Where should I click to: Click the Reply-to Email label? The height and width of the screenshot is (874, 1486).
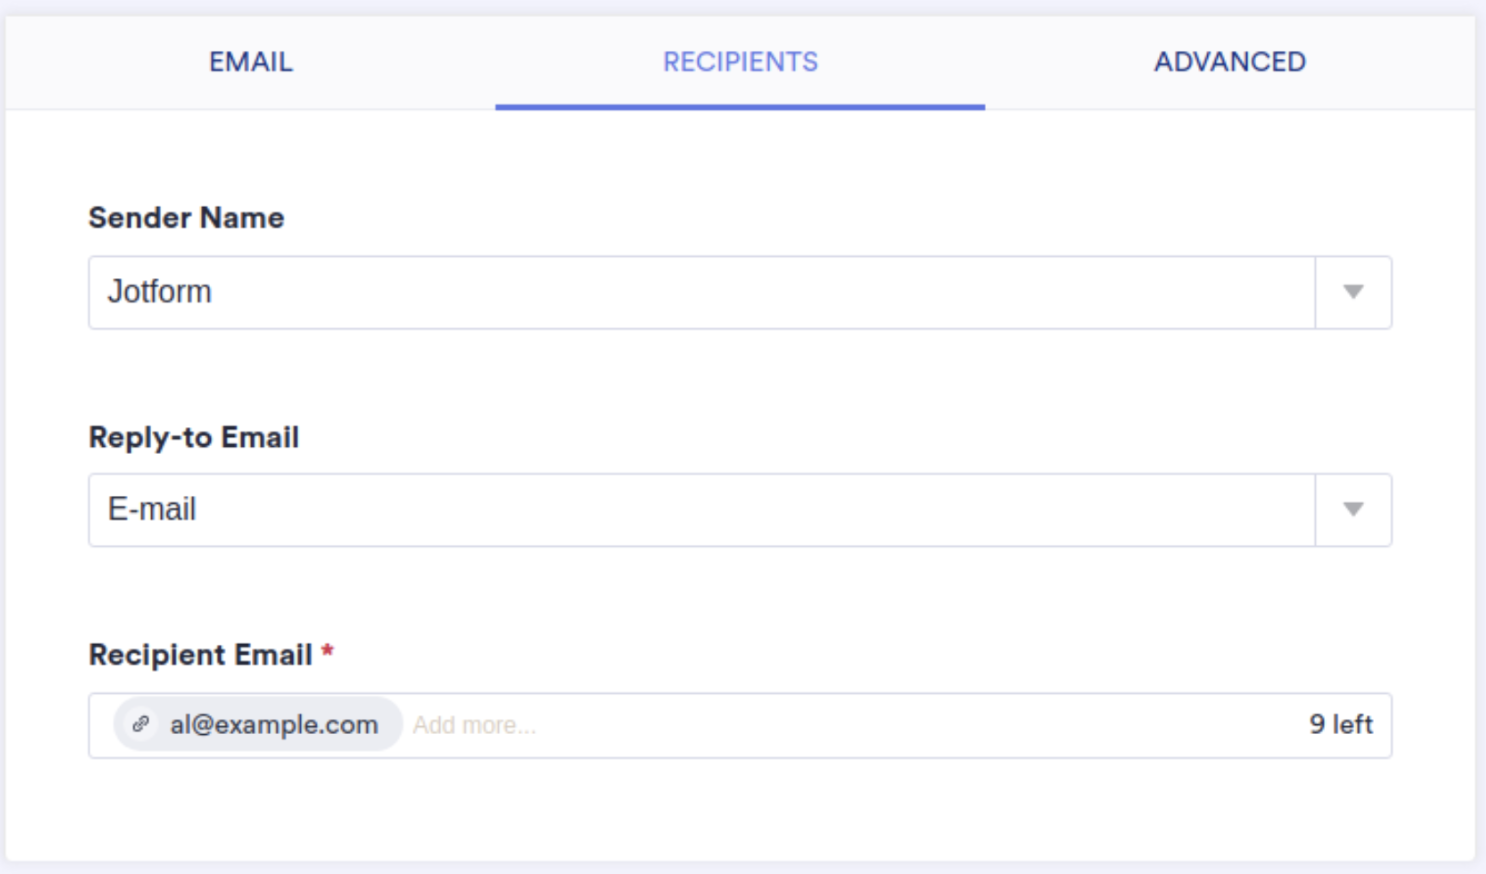[x=194, y=437]
